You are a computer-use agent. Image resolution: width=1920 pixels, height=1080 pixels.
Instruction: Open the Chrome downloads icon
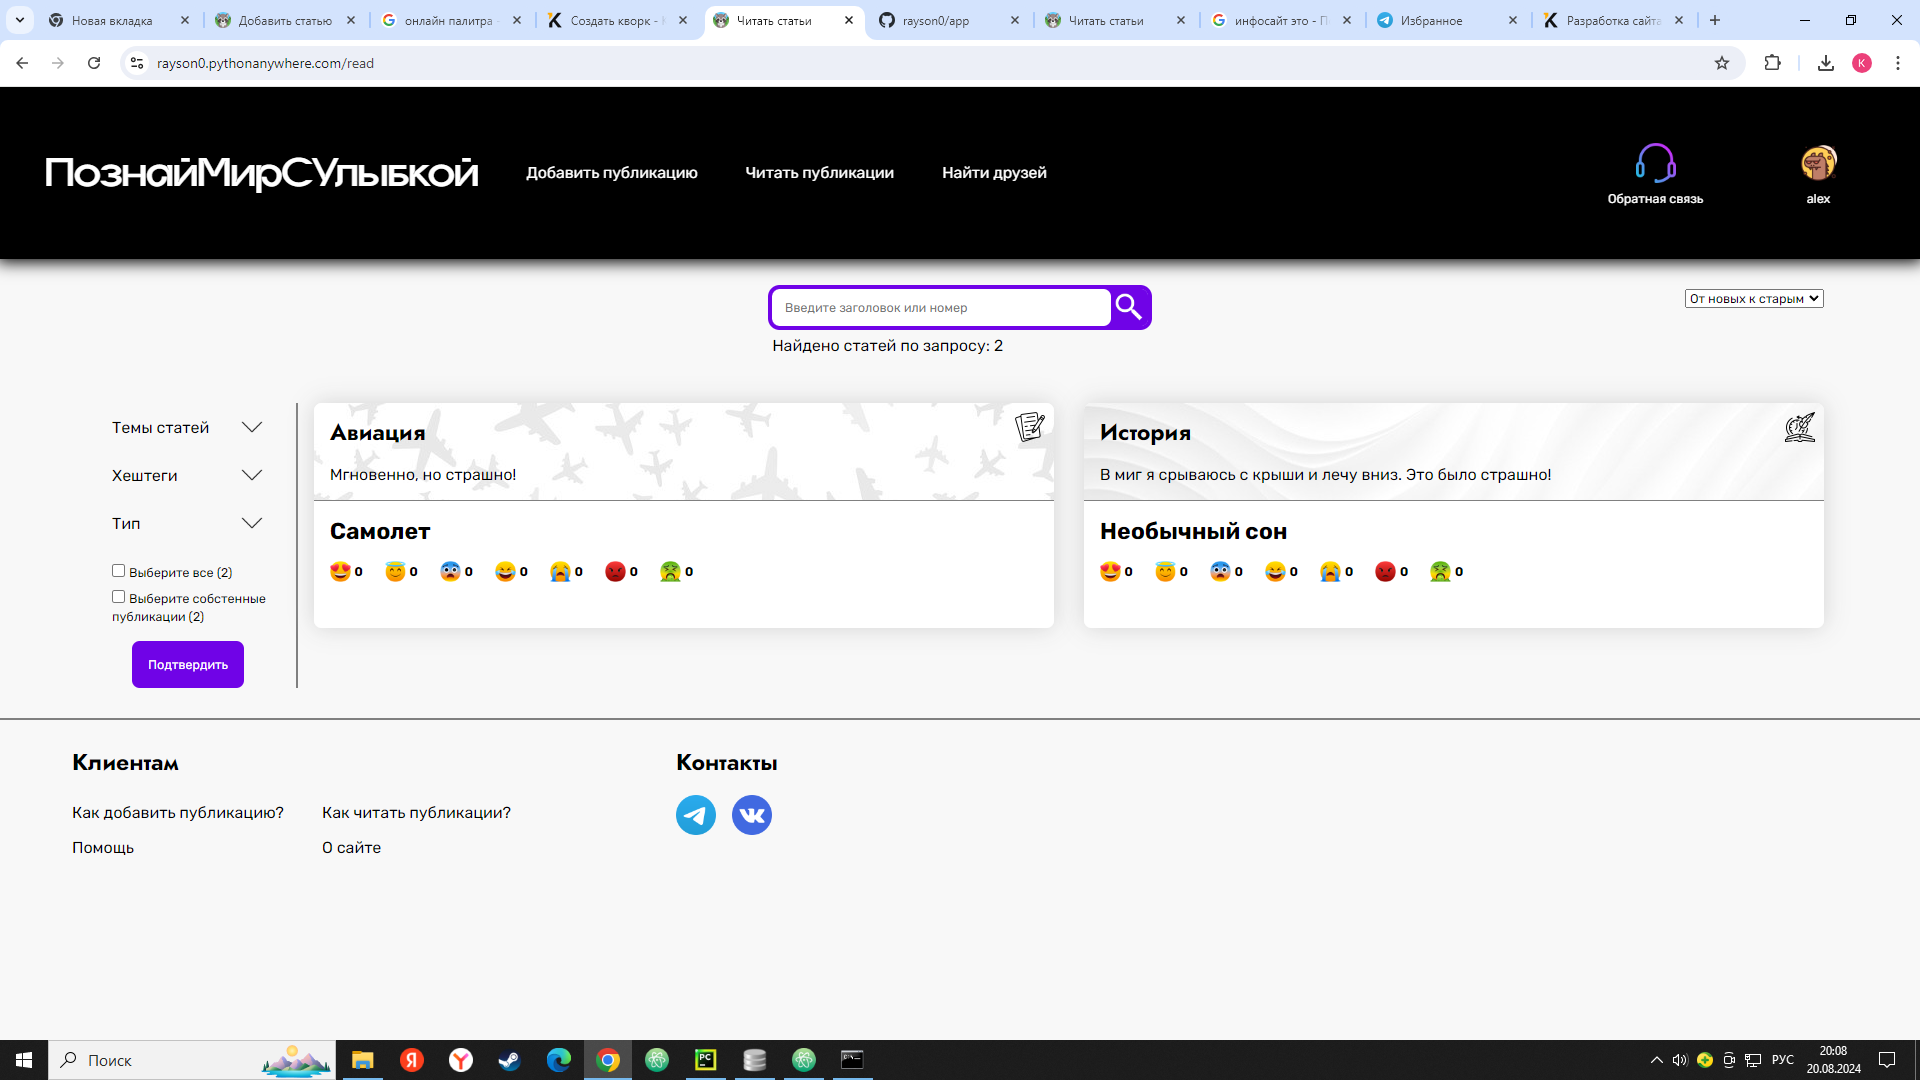(1826, 63)
